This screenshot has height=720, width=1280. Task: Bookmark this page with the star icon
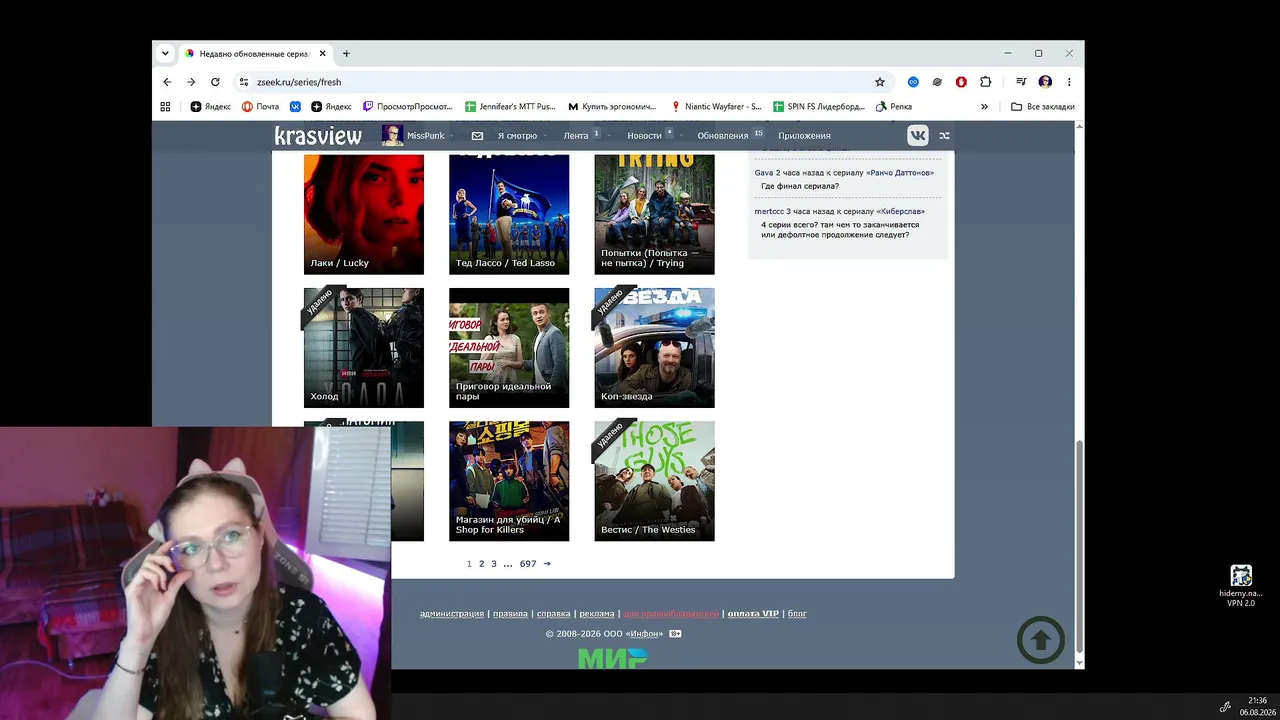880,82
